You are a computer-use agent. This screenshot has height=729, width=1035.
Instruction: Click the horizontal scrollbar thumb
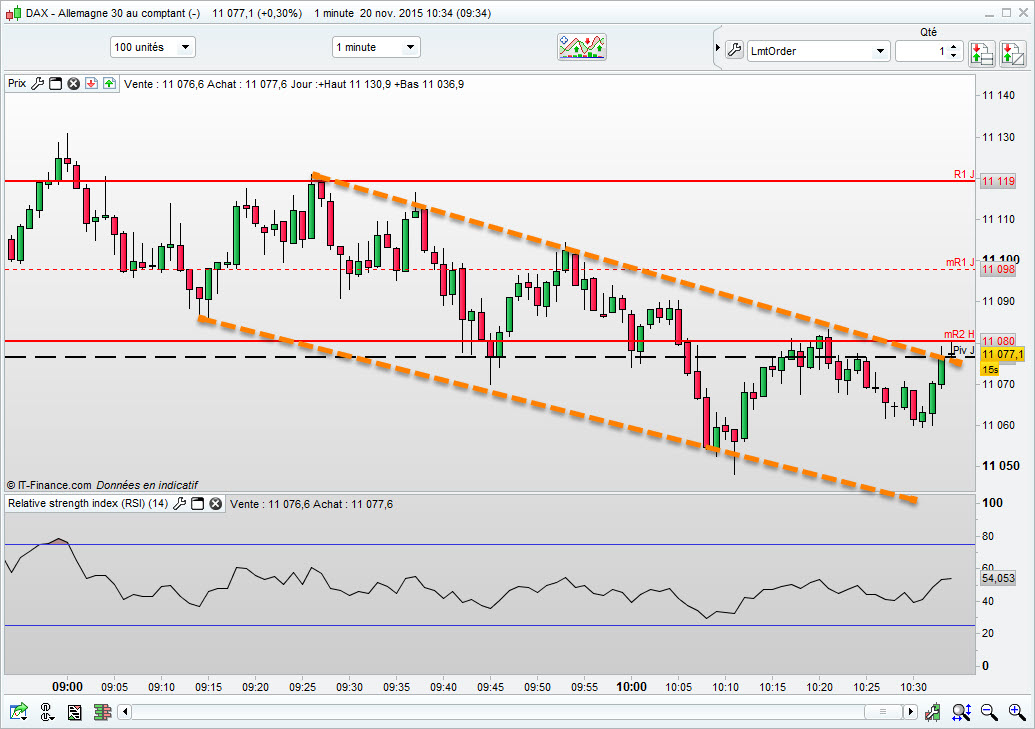tap(883, 712)
